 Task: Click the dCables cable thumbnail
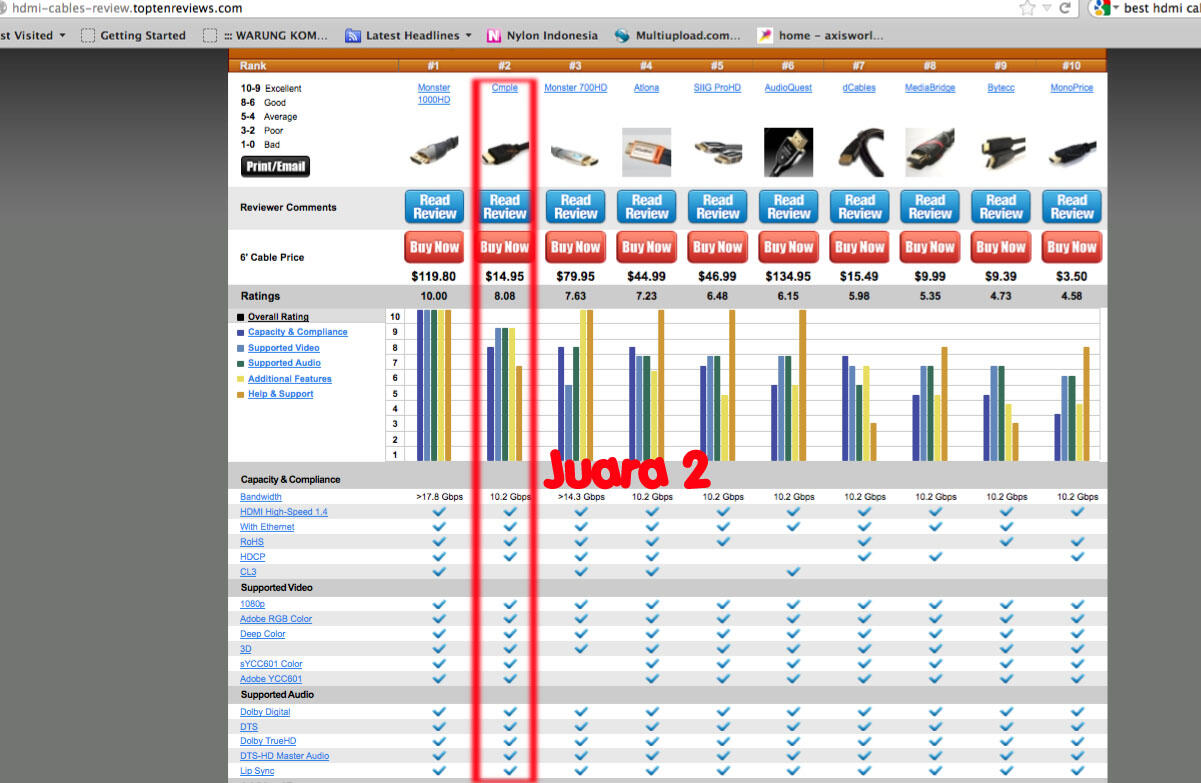pos(859,152)
